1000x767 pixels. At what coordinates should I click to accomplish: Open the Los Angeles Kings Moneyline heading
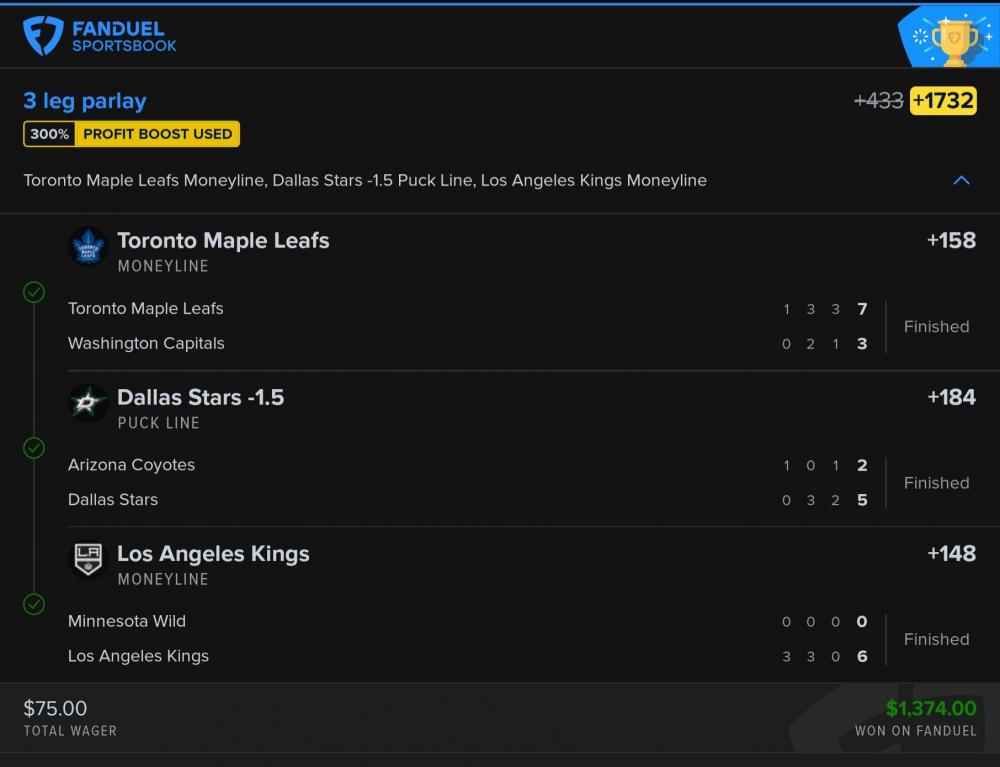click(213, 554)
